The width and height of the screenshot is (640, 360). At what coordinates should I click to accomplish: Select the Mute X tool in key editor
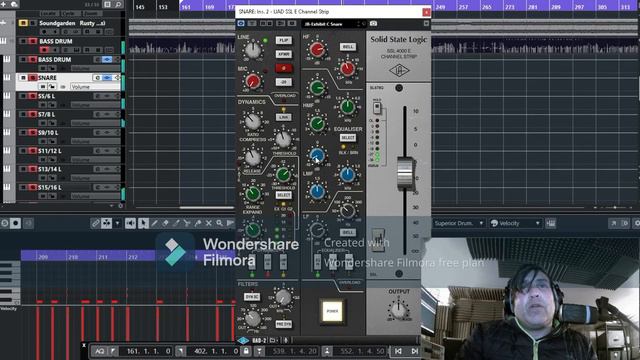[x=209, y=223]
